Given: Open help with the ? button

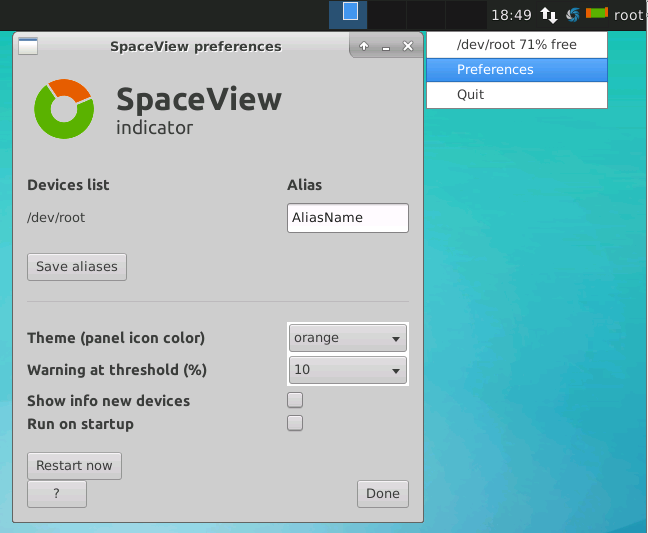Looking at the screenshot, I should pyautogui.click(x=57, y=494).
